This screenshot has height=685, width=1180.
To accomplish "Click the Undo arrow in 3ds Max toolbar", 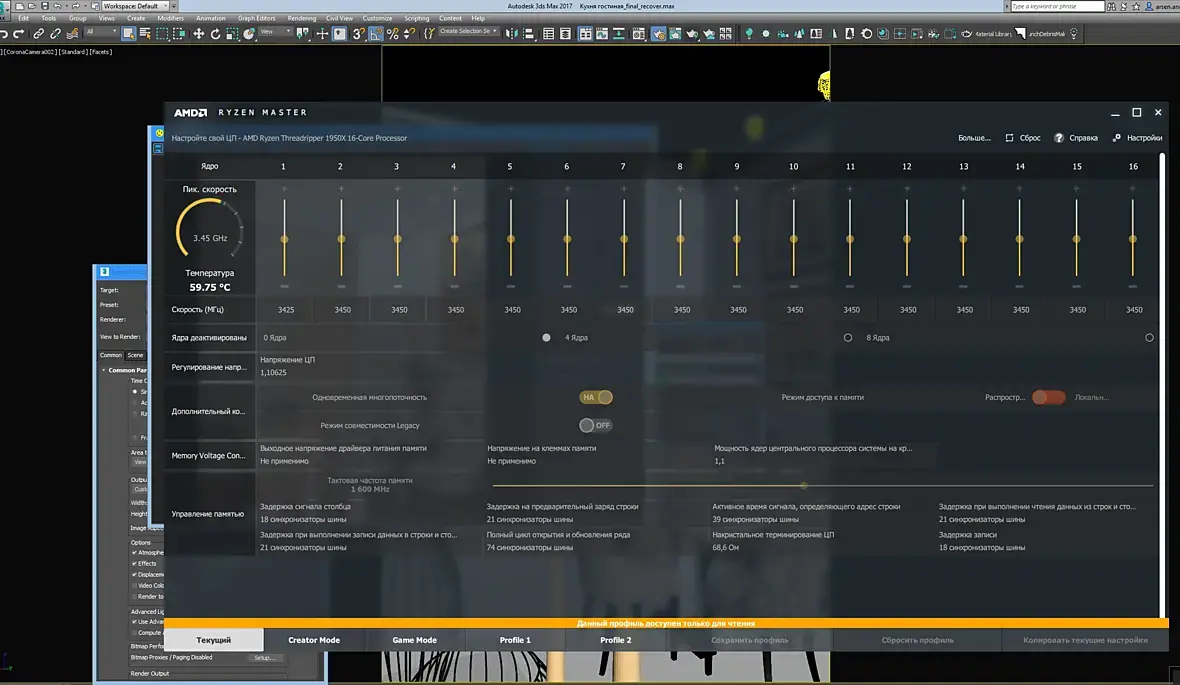I will coord(4,34).
